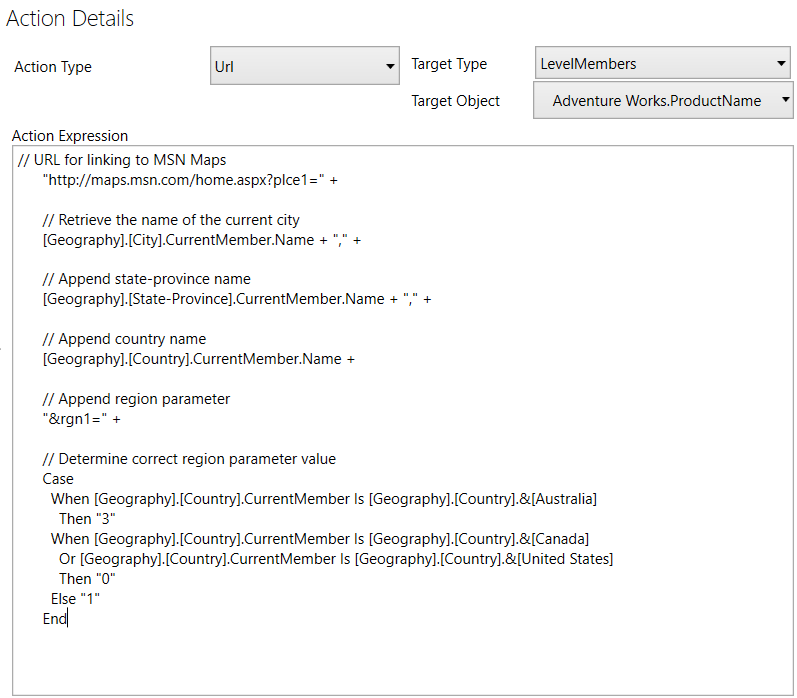Click the Case keyword in the expression
Screen dimensions: 797x698
tap(58, 479)
